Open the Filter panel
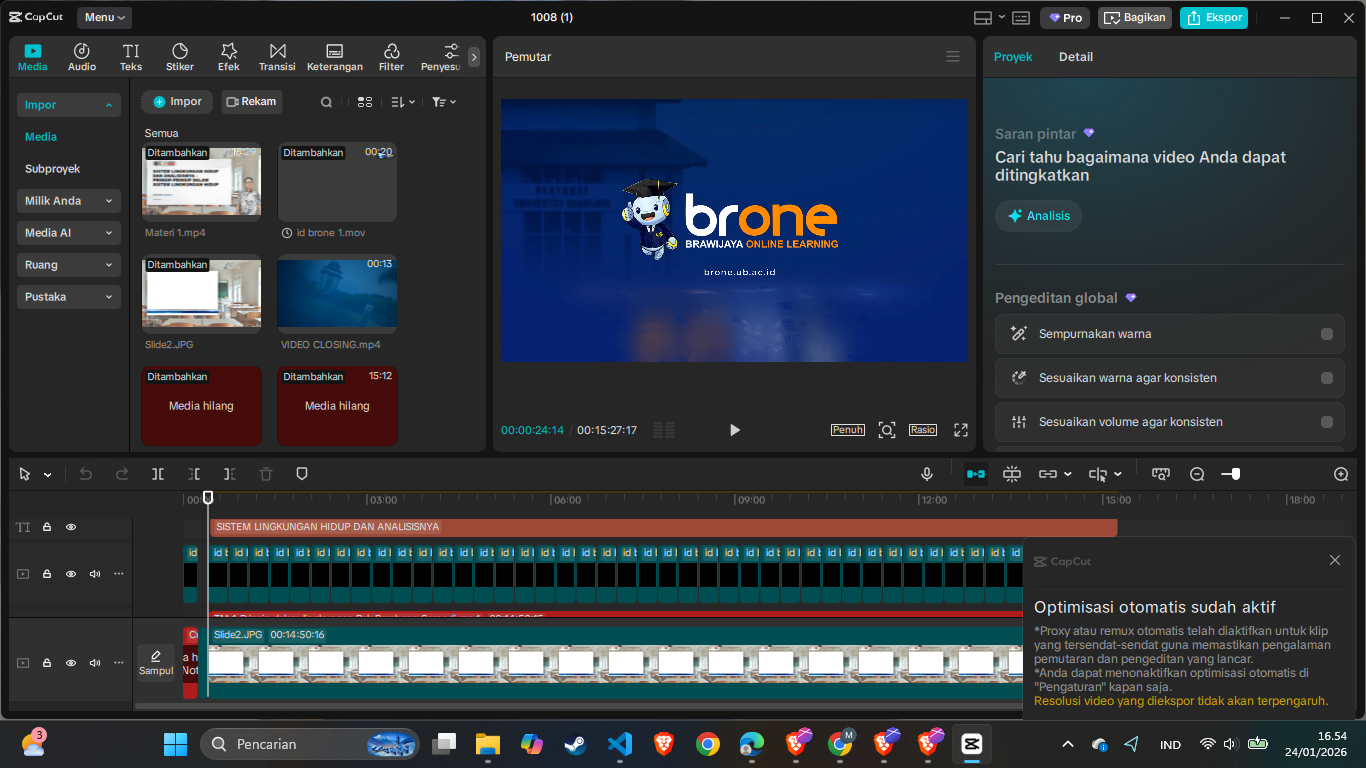 (x=391, y=57)
